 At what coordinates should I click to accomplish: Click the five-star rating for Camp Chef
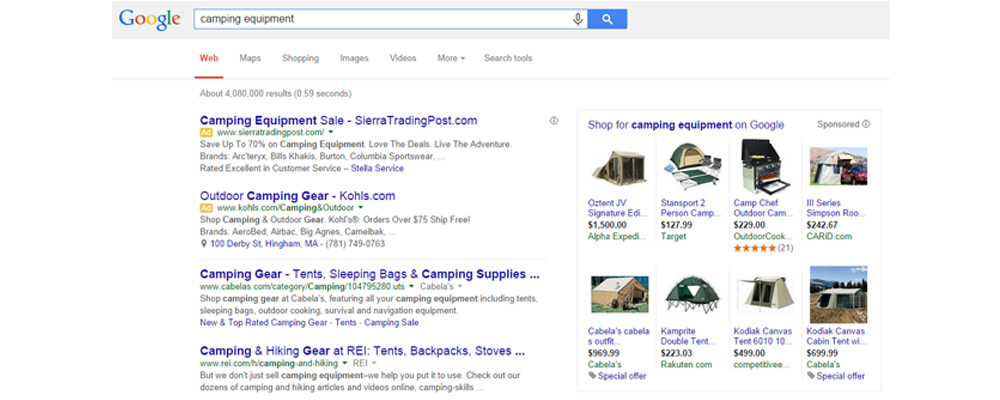coord(754,248)
